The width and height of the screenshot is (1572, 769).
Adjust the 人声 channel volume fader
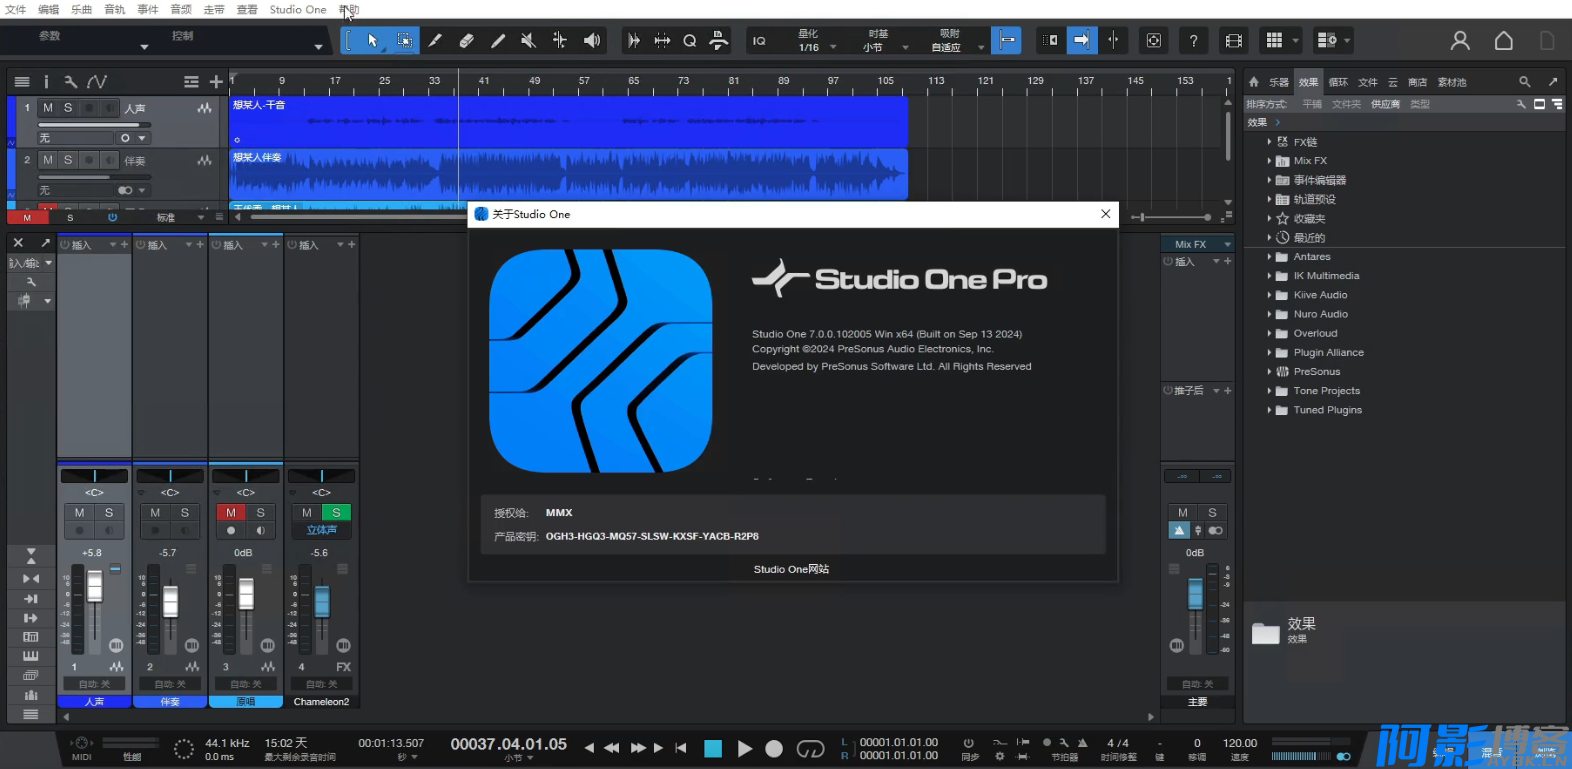pyautogui.click(x=95, y=586)
